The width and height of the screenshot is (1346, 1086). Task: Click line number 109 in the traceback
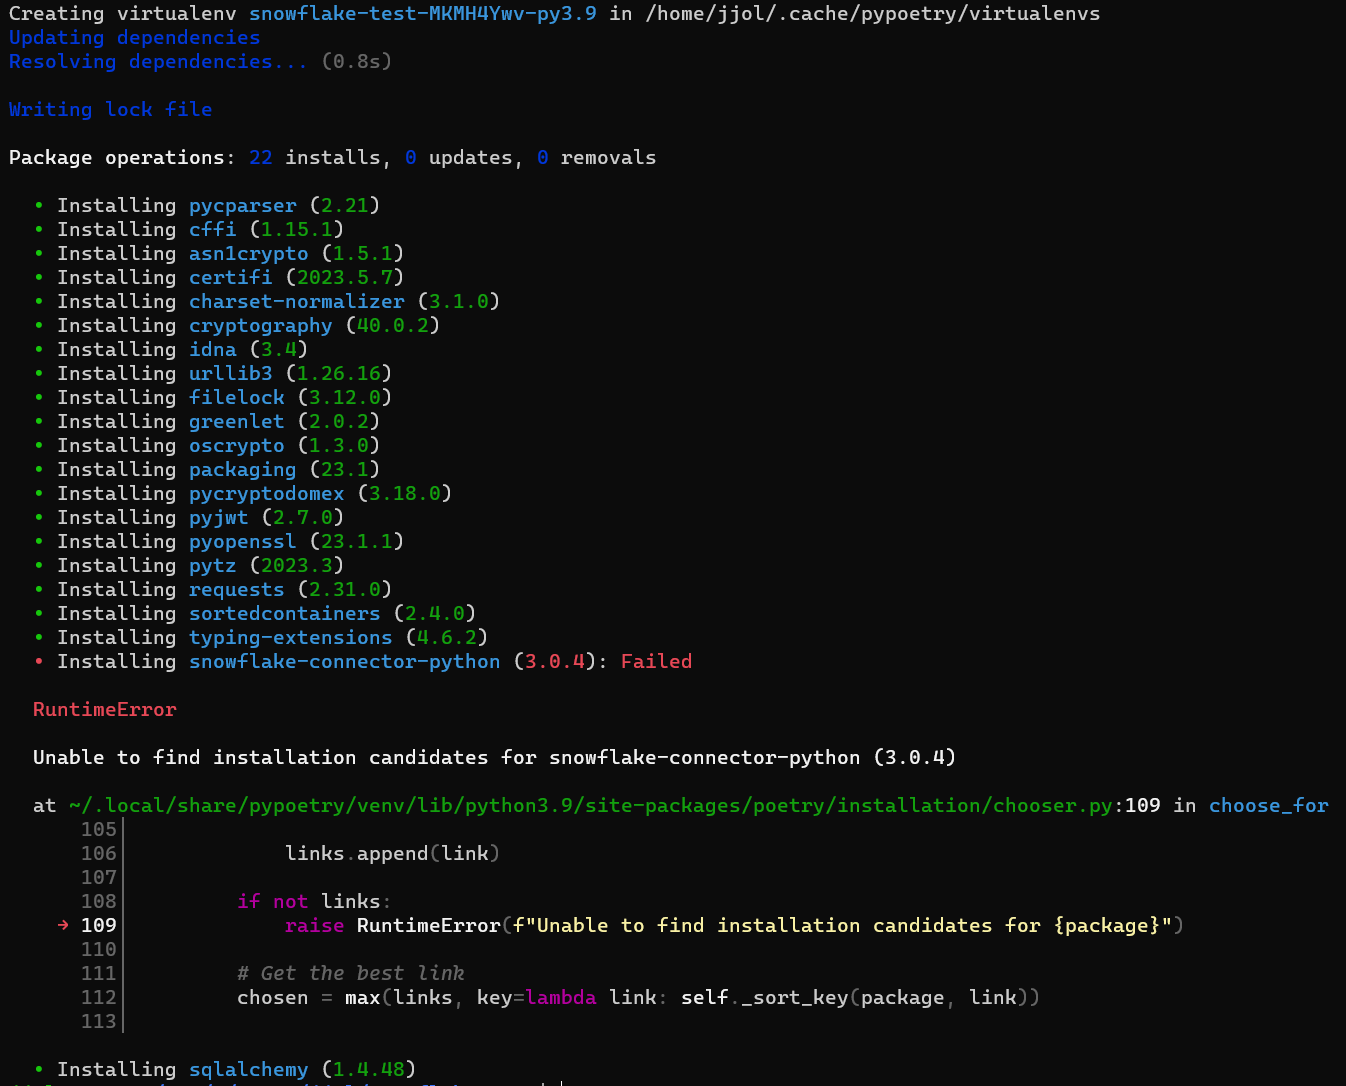point(98,925)
